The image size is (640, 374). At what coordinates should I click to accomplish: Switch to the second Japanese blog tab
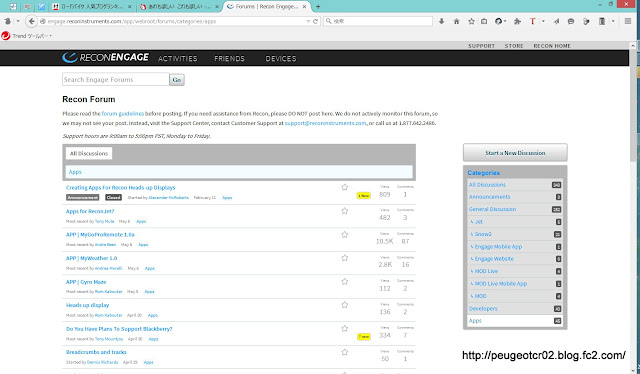[180, 7]
